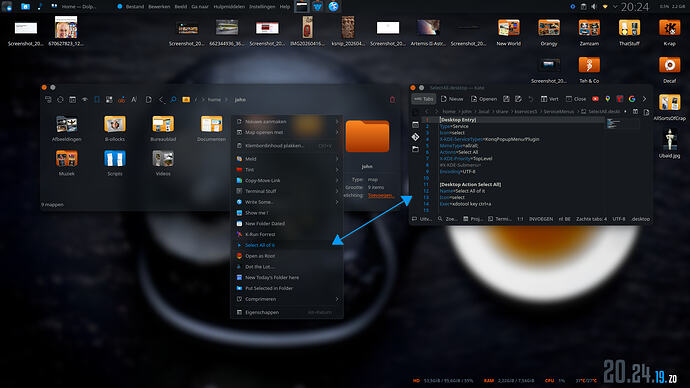The width and height of the screenshot is (690, 388).
Task: Choose 'Open as Root' from context menu
Action: 286,256
